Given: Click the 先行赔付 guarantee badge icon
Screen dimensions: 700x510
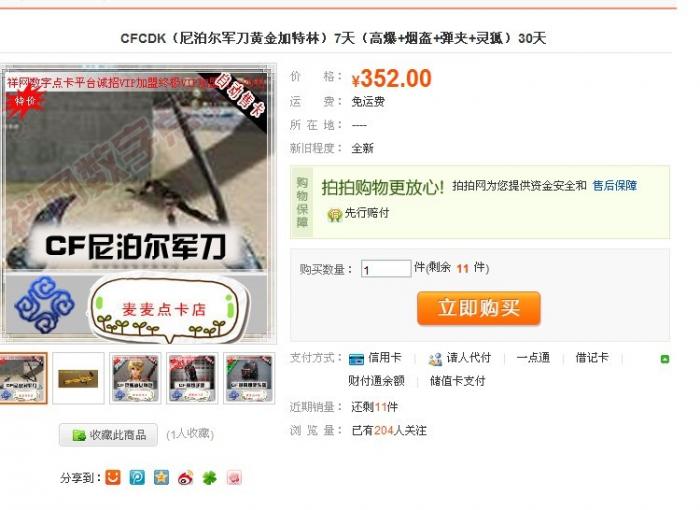Looking at the screenshot, I should 334,215.
